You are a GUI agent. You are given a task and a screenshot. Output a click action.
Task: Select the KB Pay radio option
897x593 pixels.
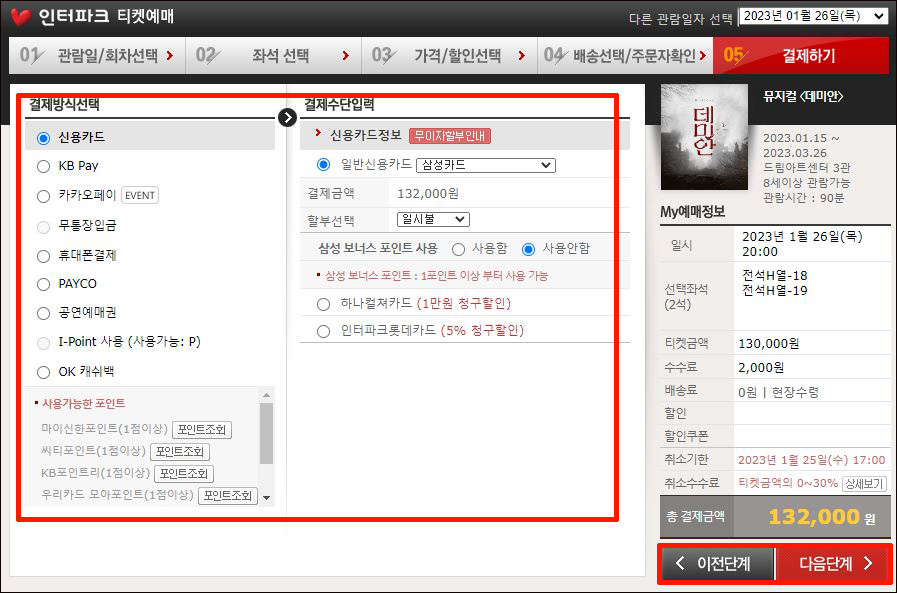(43, 166)
